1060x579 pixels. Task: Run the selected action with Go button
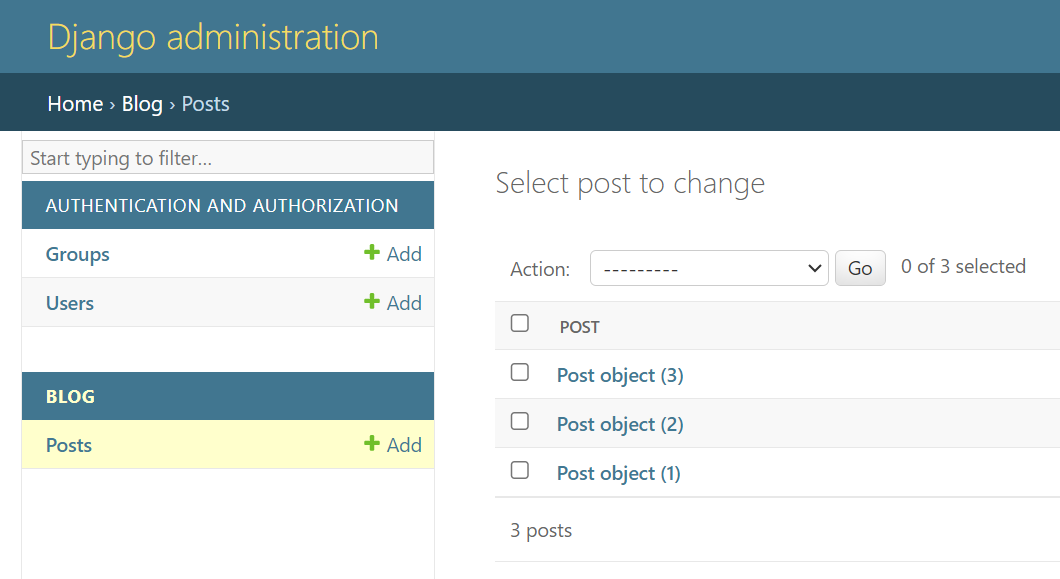point(860,269)
